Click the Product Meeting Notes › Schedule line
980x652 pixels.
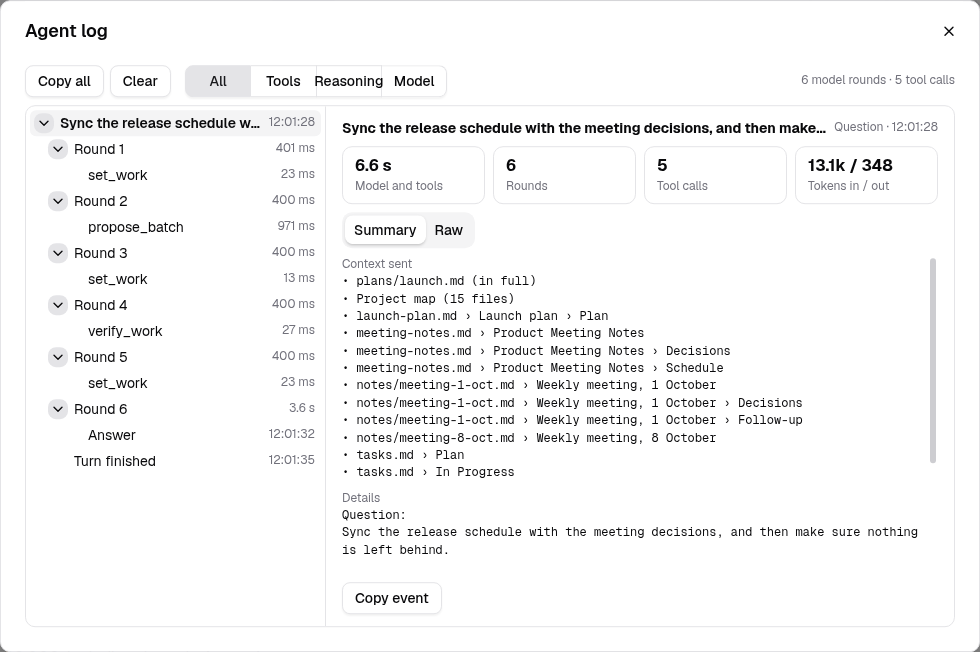(x=532, y=368)
